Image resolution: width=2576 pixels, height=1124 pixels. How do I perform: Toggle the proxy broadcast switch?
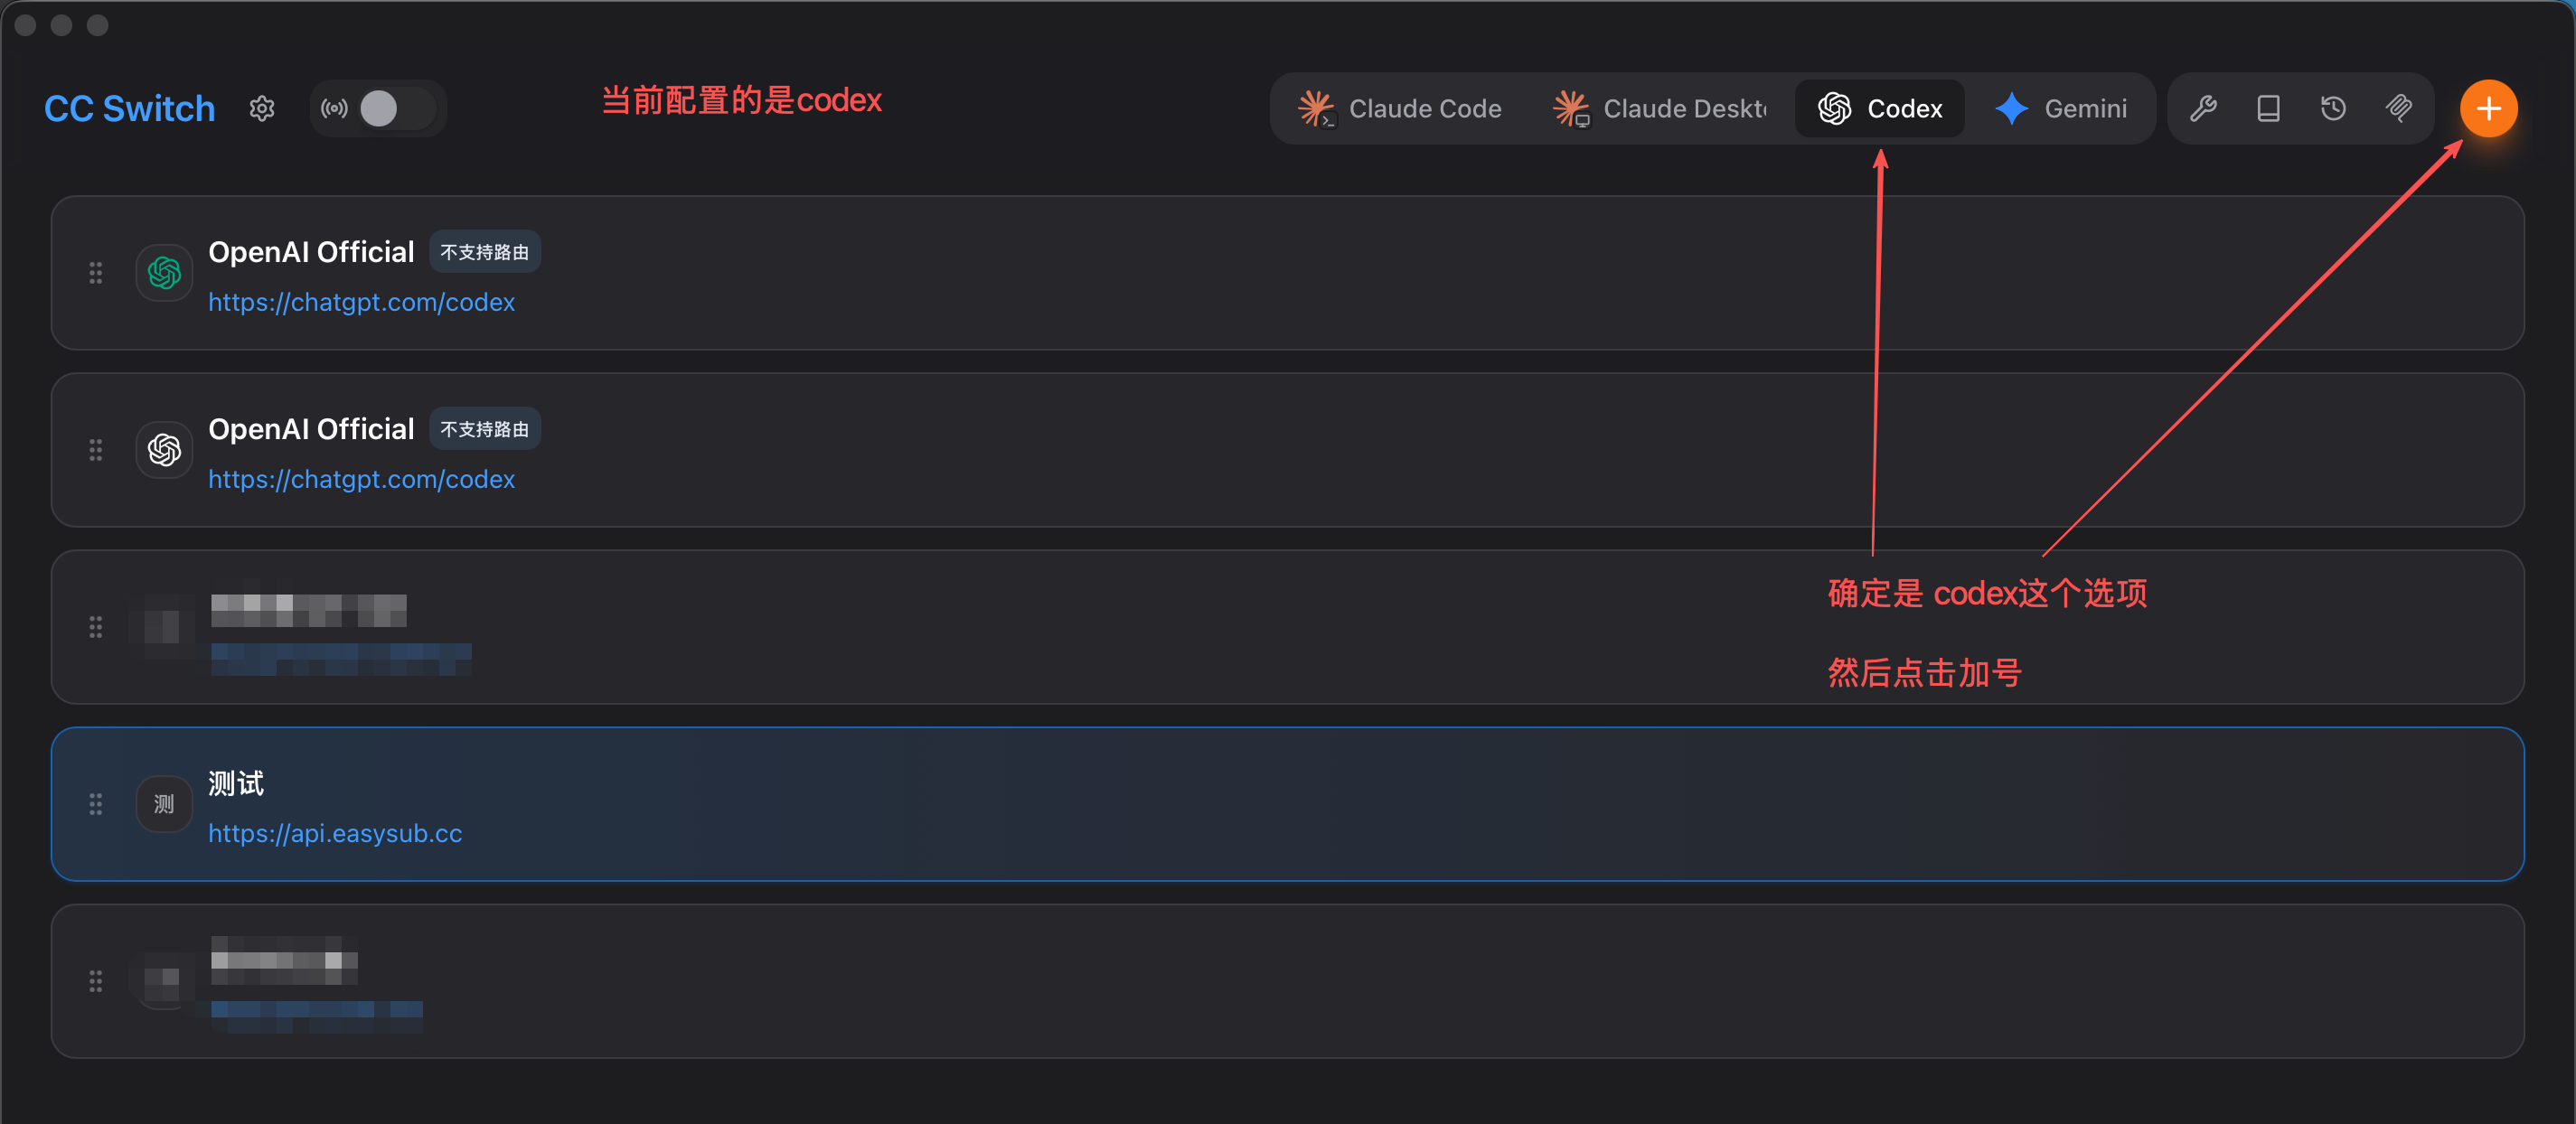(x=378, y=108)
